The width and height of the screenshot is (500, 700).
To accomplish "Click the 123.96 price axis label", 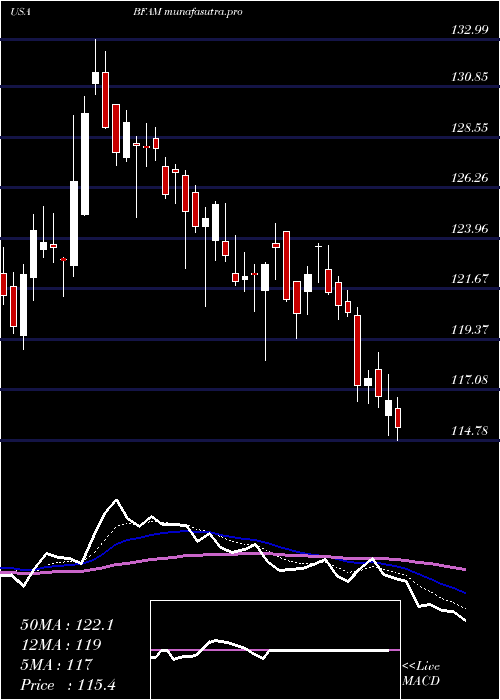I will 470,229.
